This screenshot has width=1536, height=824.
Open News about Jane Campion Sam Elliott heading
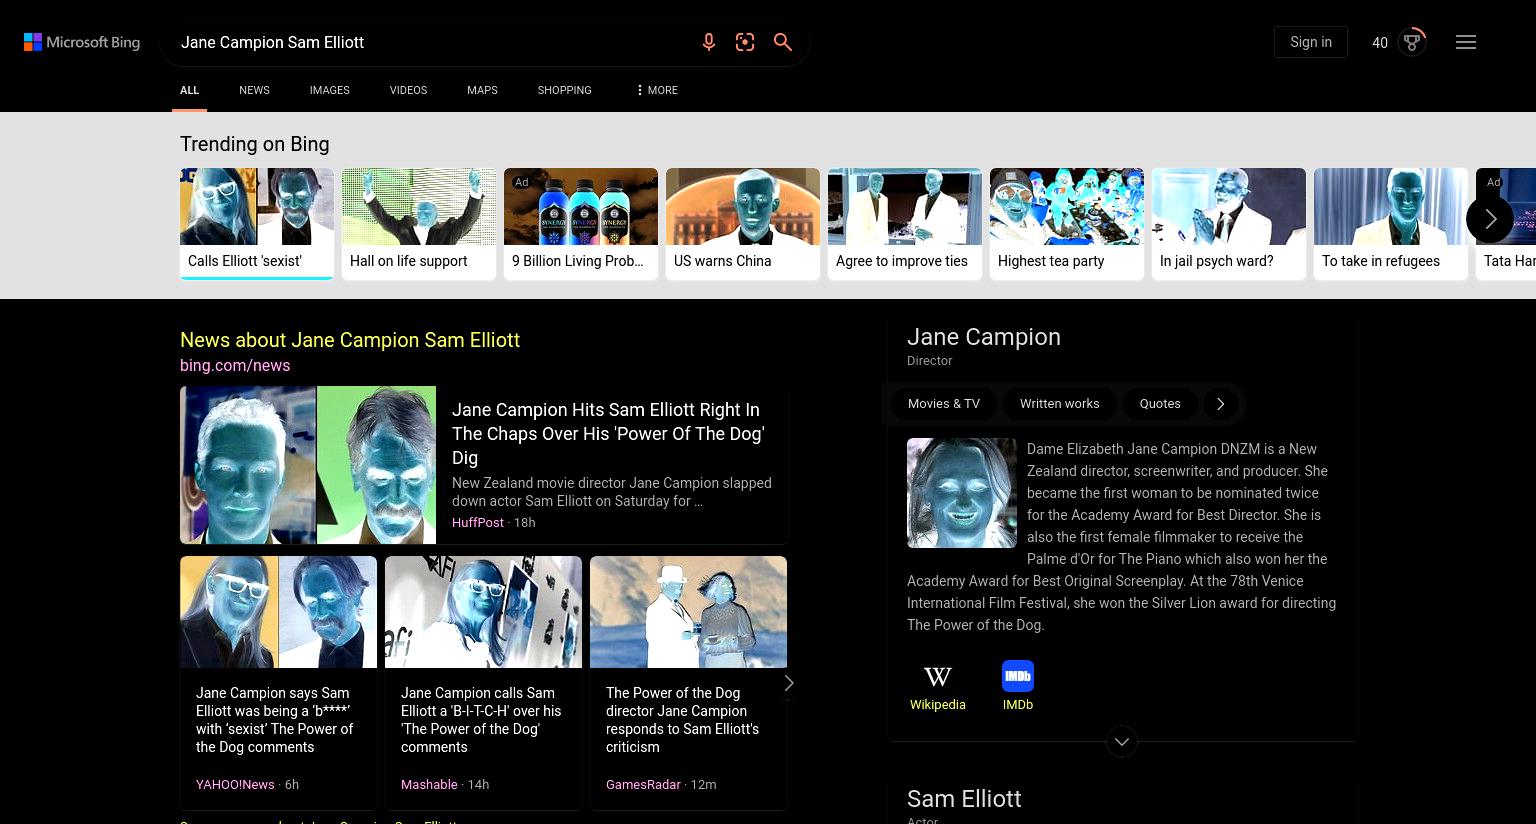(350, 340)
